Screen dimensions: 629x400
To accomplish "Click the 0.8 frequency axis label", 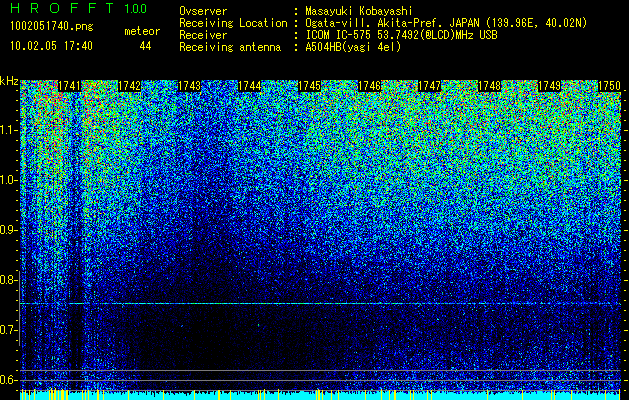I will click(x=8, y=280).
